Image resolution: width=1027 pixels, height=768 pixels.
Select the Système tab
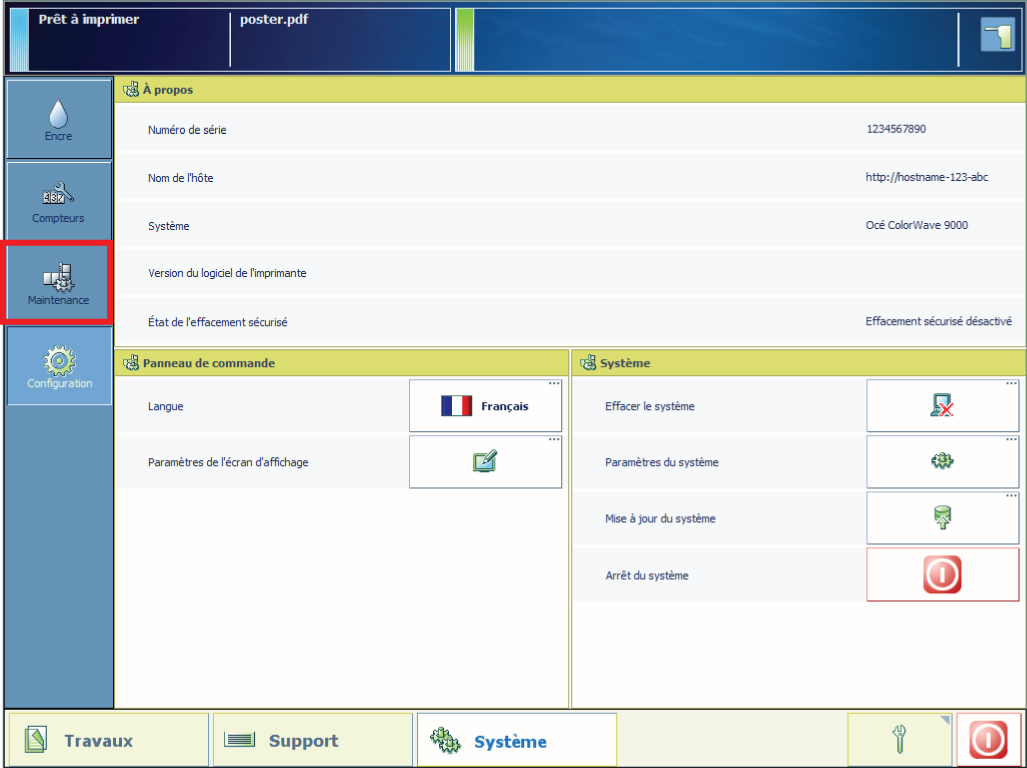click(517, 741)
